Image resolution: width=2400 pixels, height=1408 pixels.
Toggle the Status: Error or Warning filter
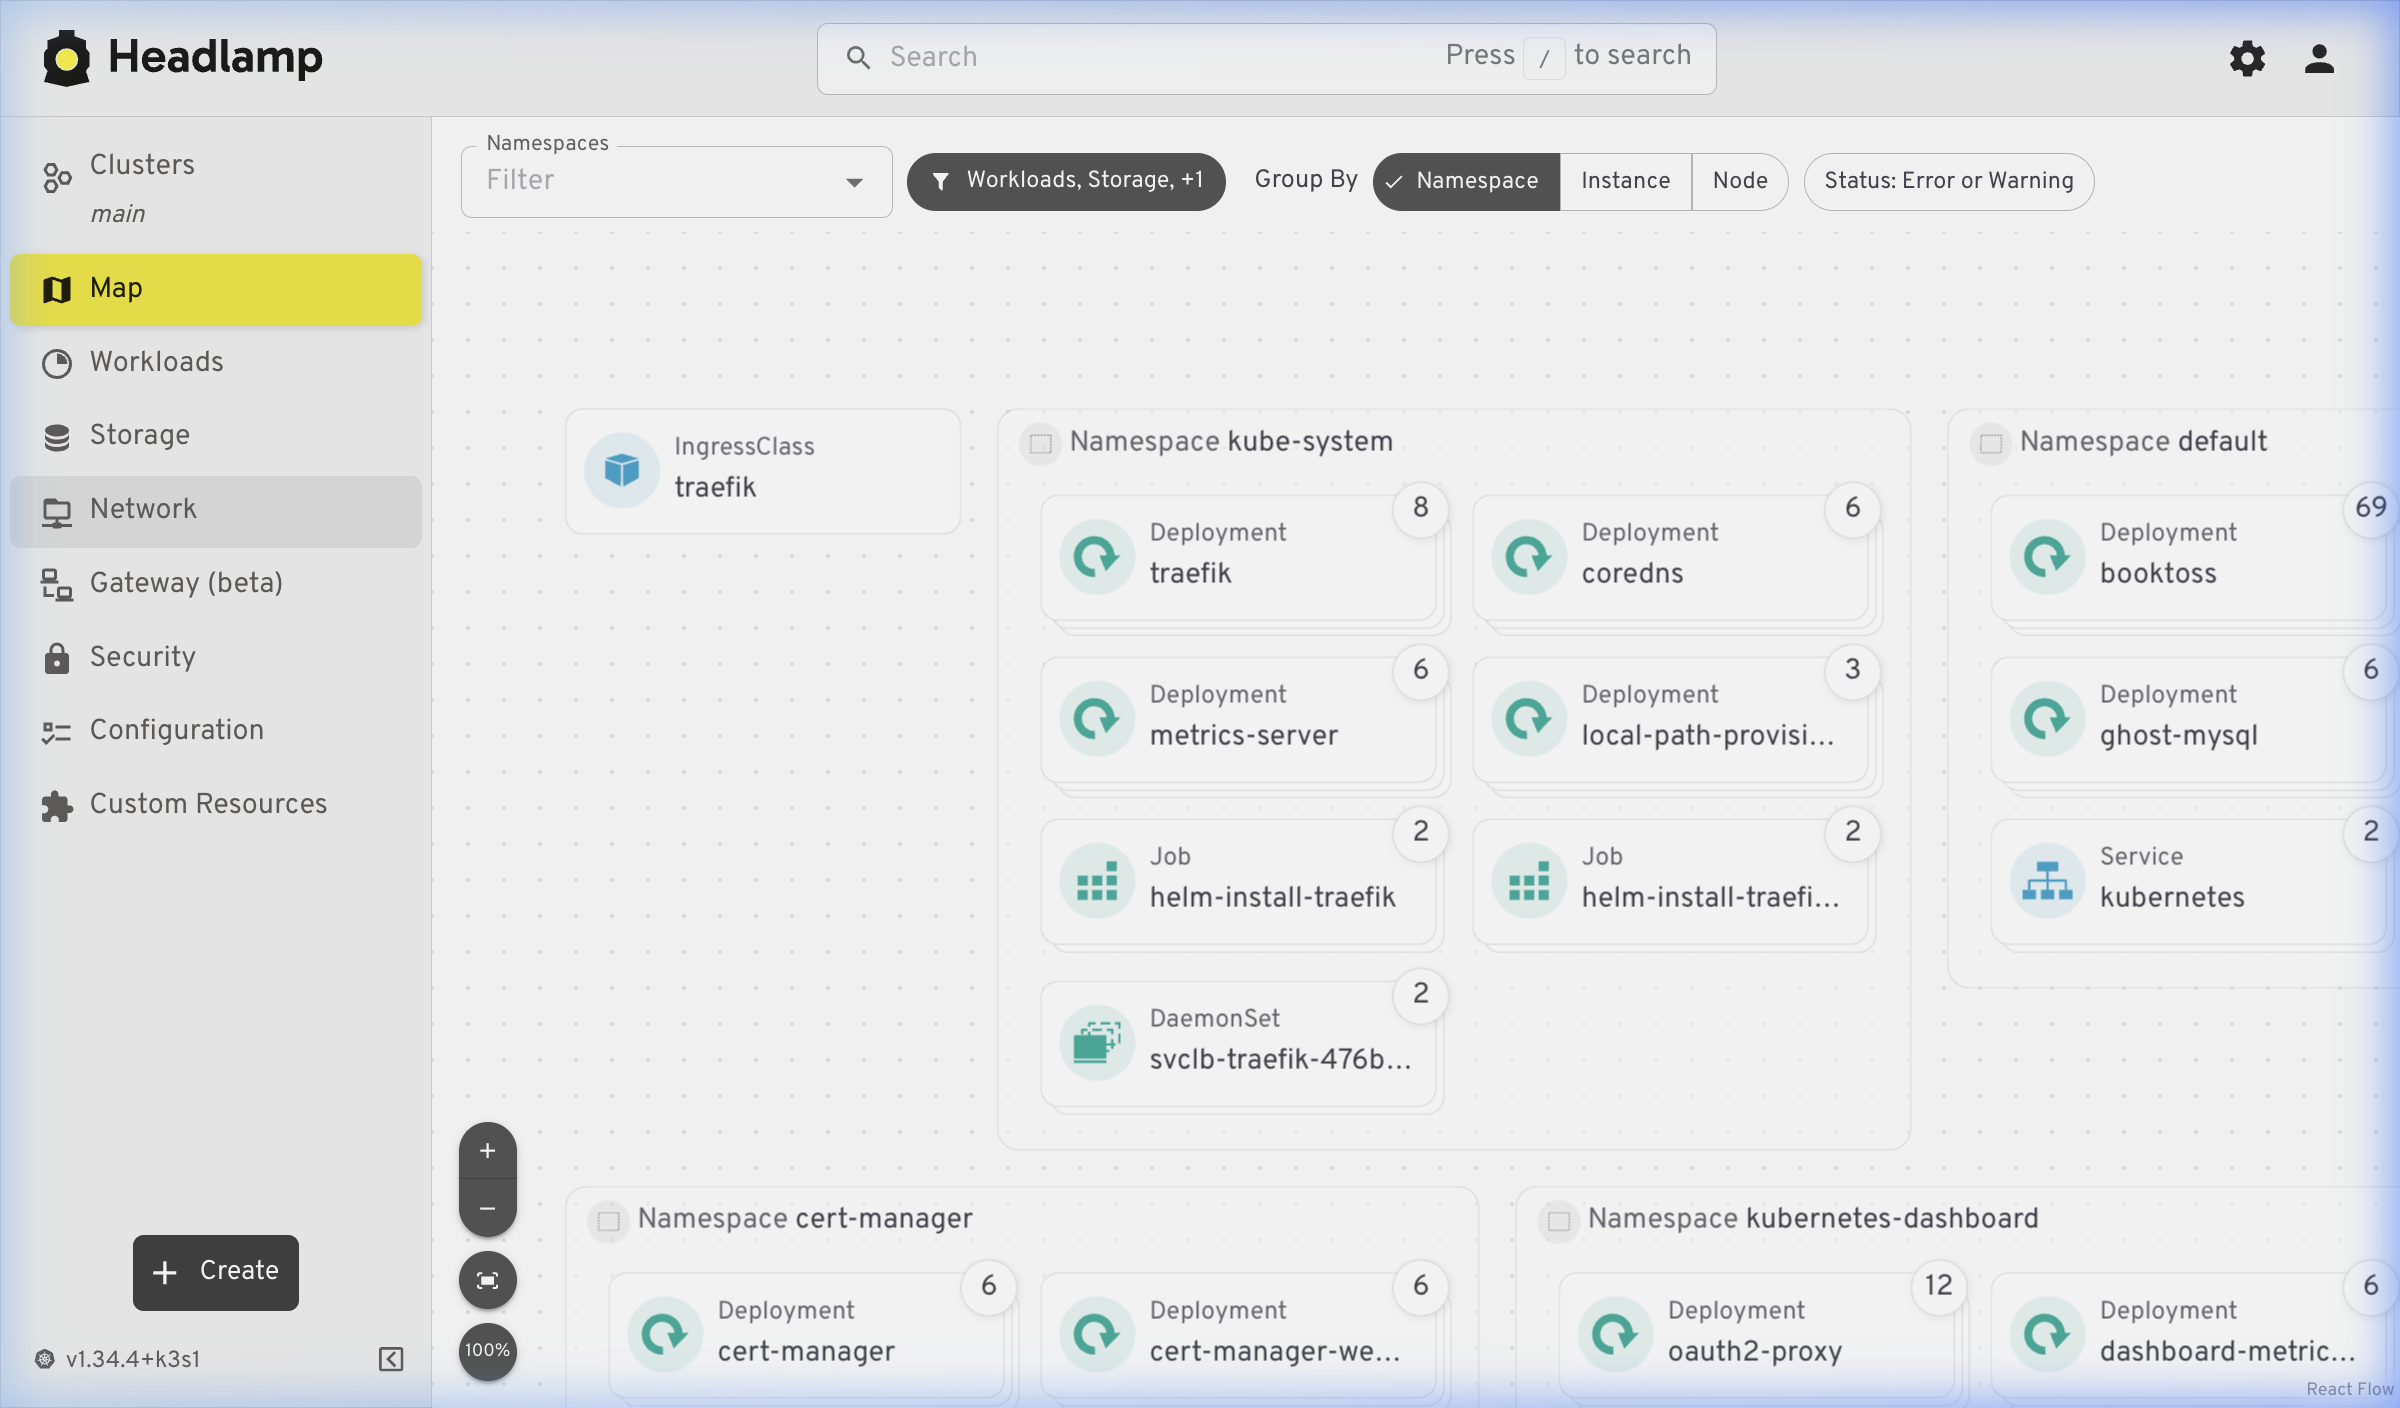tap(1948, 181)
